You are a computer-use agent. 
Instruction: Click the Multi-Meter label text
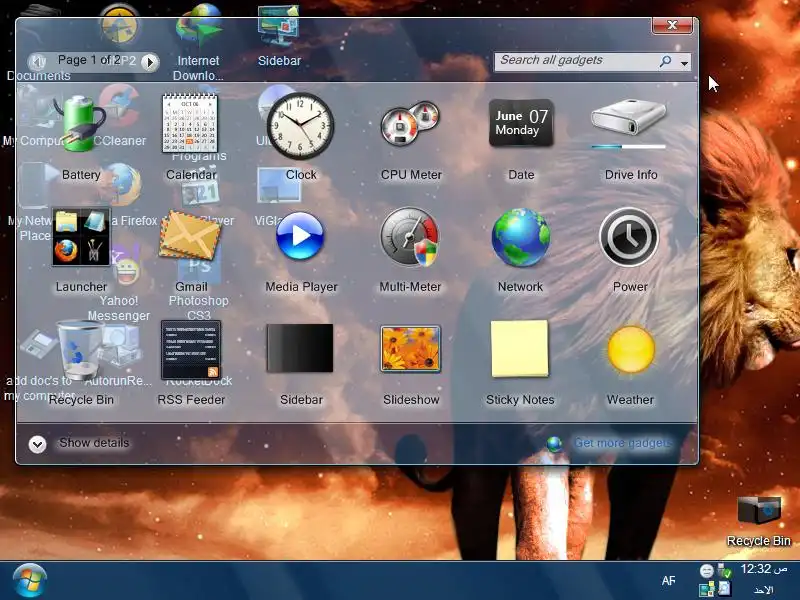(410, 287)
